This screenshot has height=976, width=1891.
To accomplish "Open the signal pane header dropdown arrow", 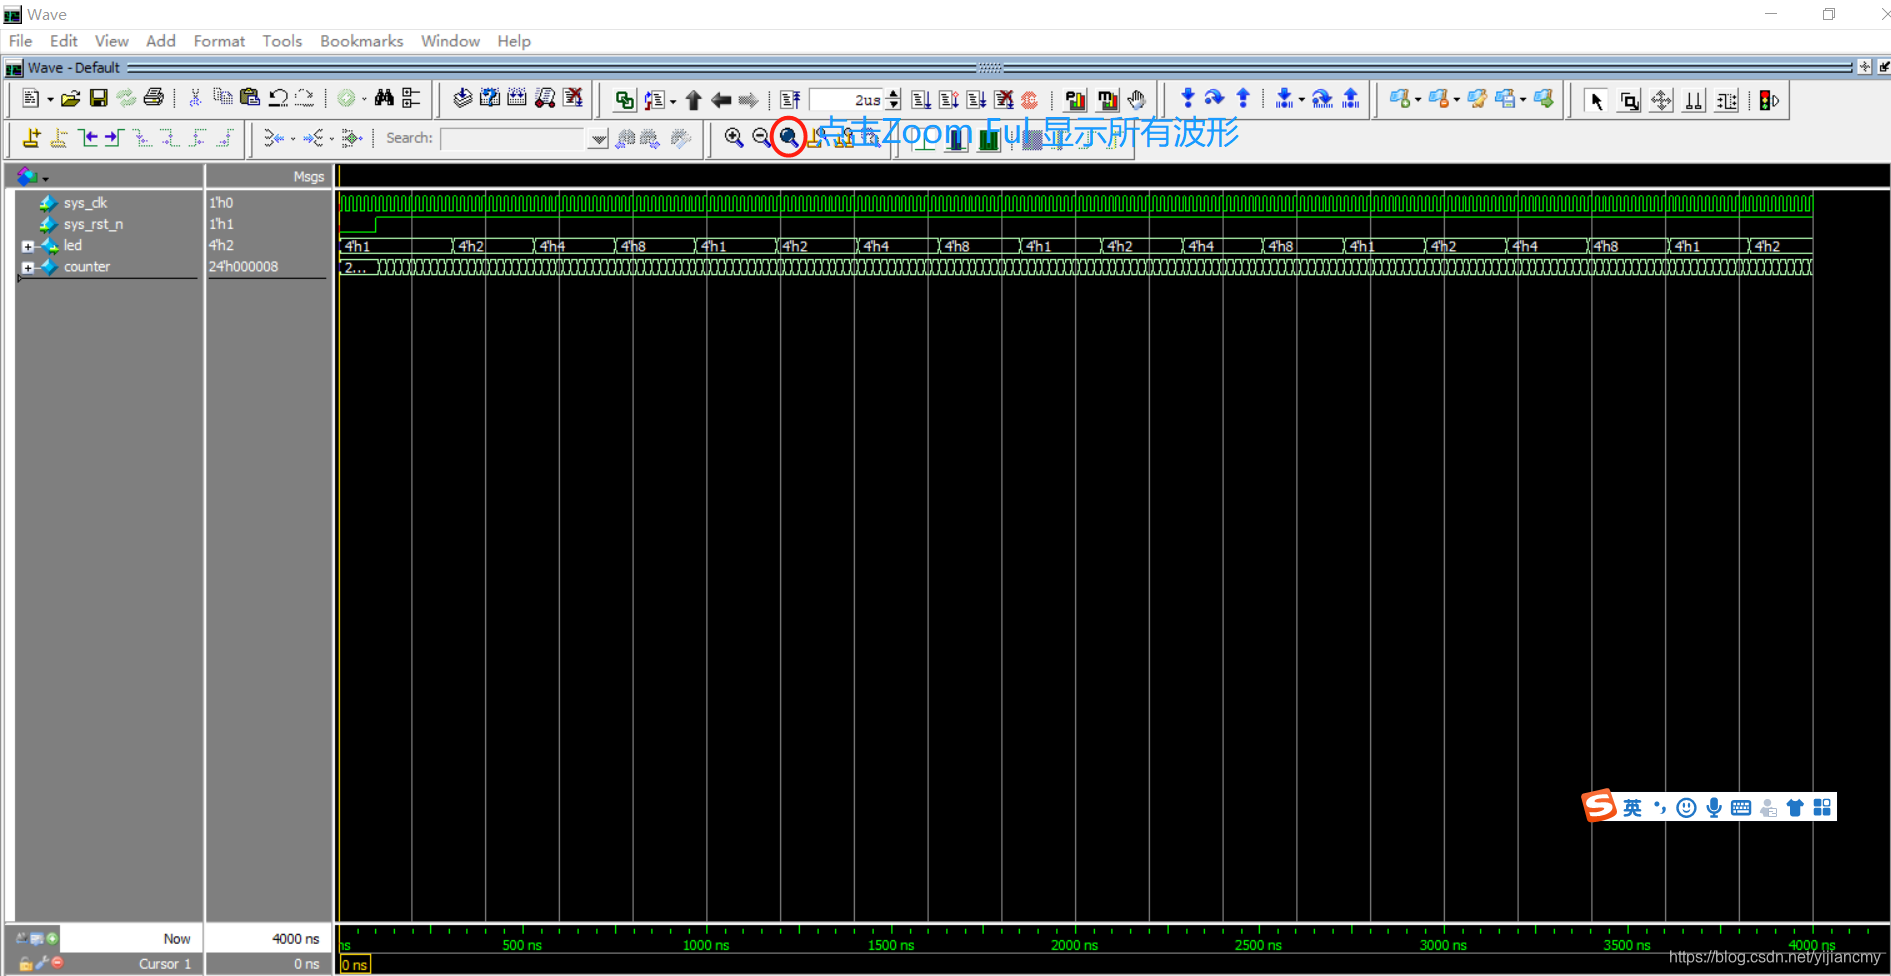I will [45, 179].
